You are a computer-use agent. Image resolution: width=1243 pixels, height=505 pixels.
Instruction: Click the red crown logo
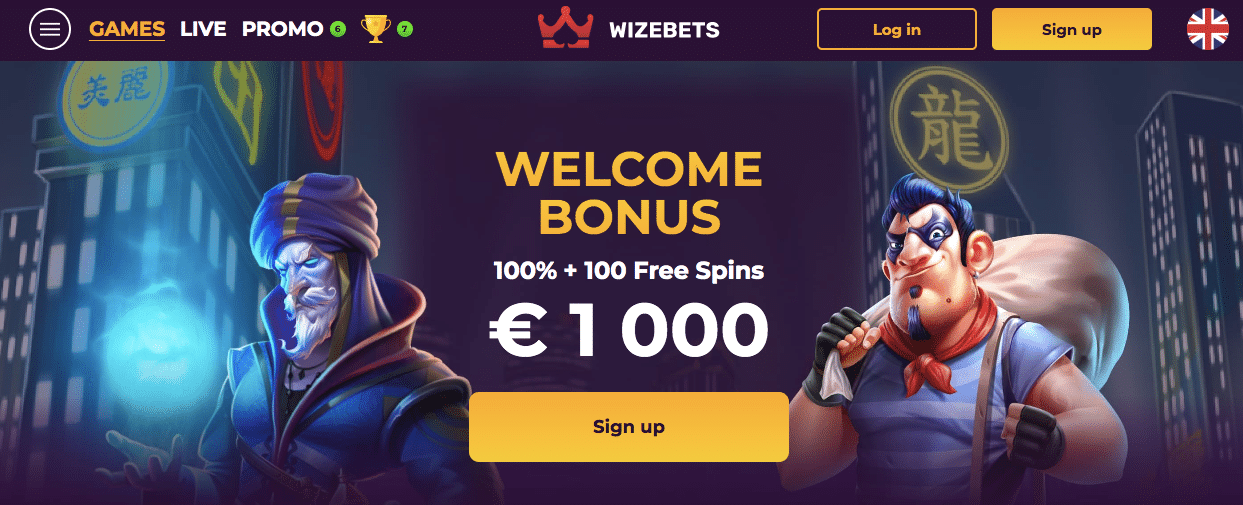(x=565, y=30)
